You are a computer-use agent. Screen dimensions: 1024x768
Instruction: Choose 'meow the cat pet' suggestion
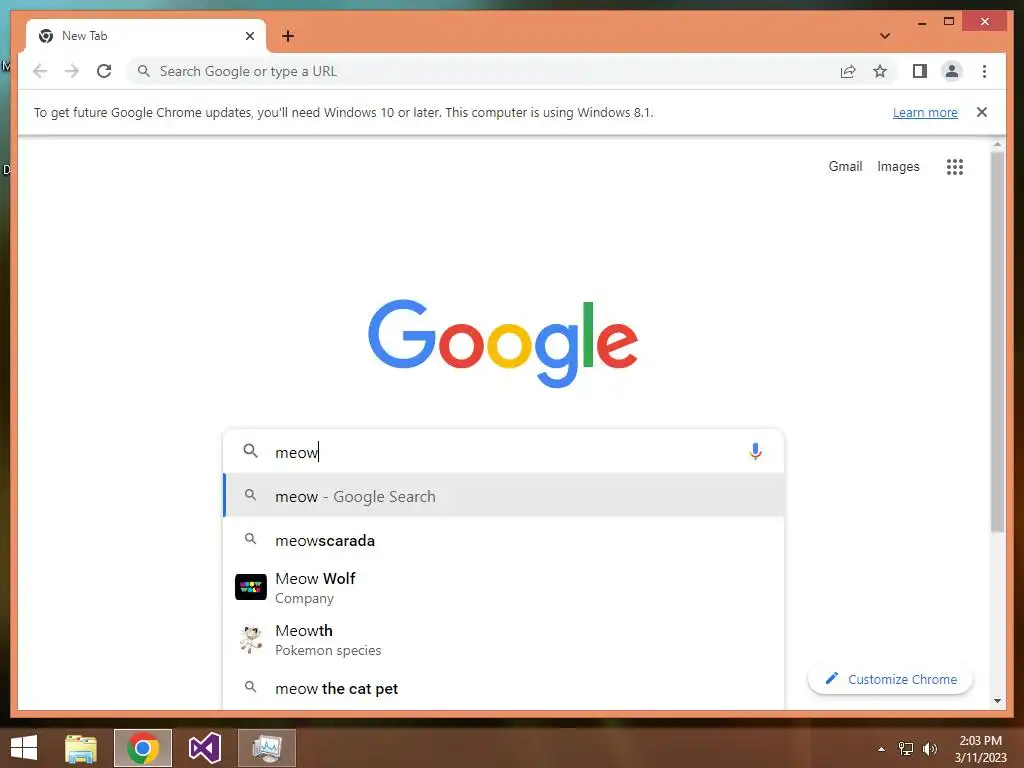point(504,688)
